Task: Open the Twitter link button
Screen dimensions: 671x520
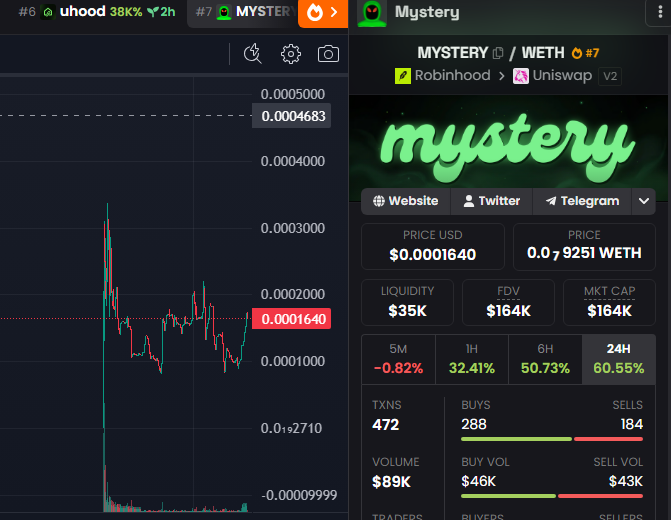Action: pyautogui.click(x=492, y=201)
